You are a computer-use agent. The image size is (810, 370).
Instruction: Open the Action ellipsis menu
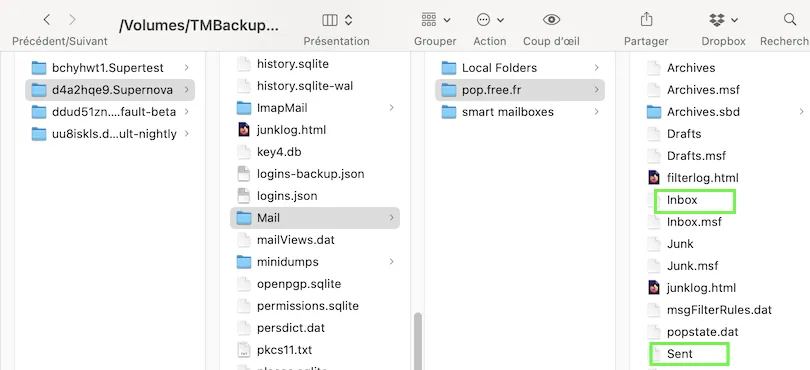(490, 20)
